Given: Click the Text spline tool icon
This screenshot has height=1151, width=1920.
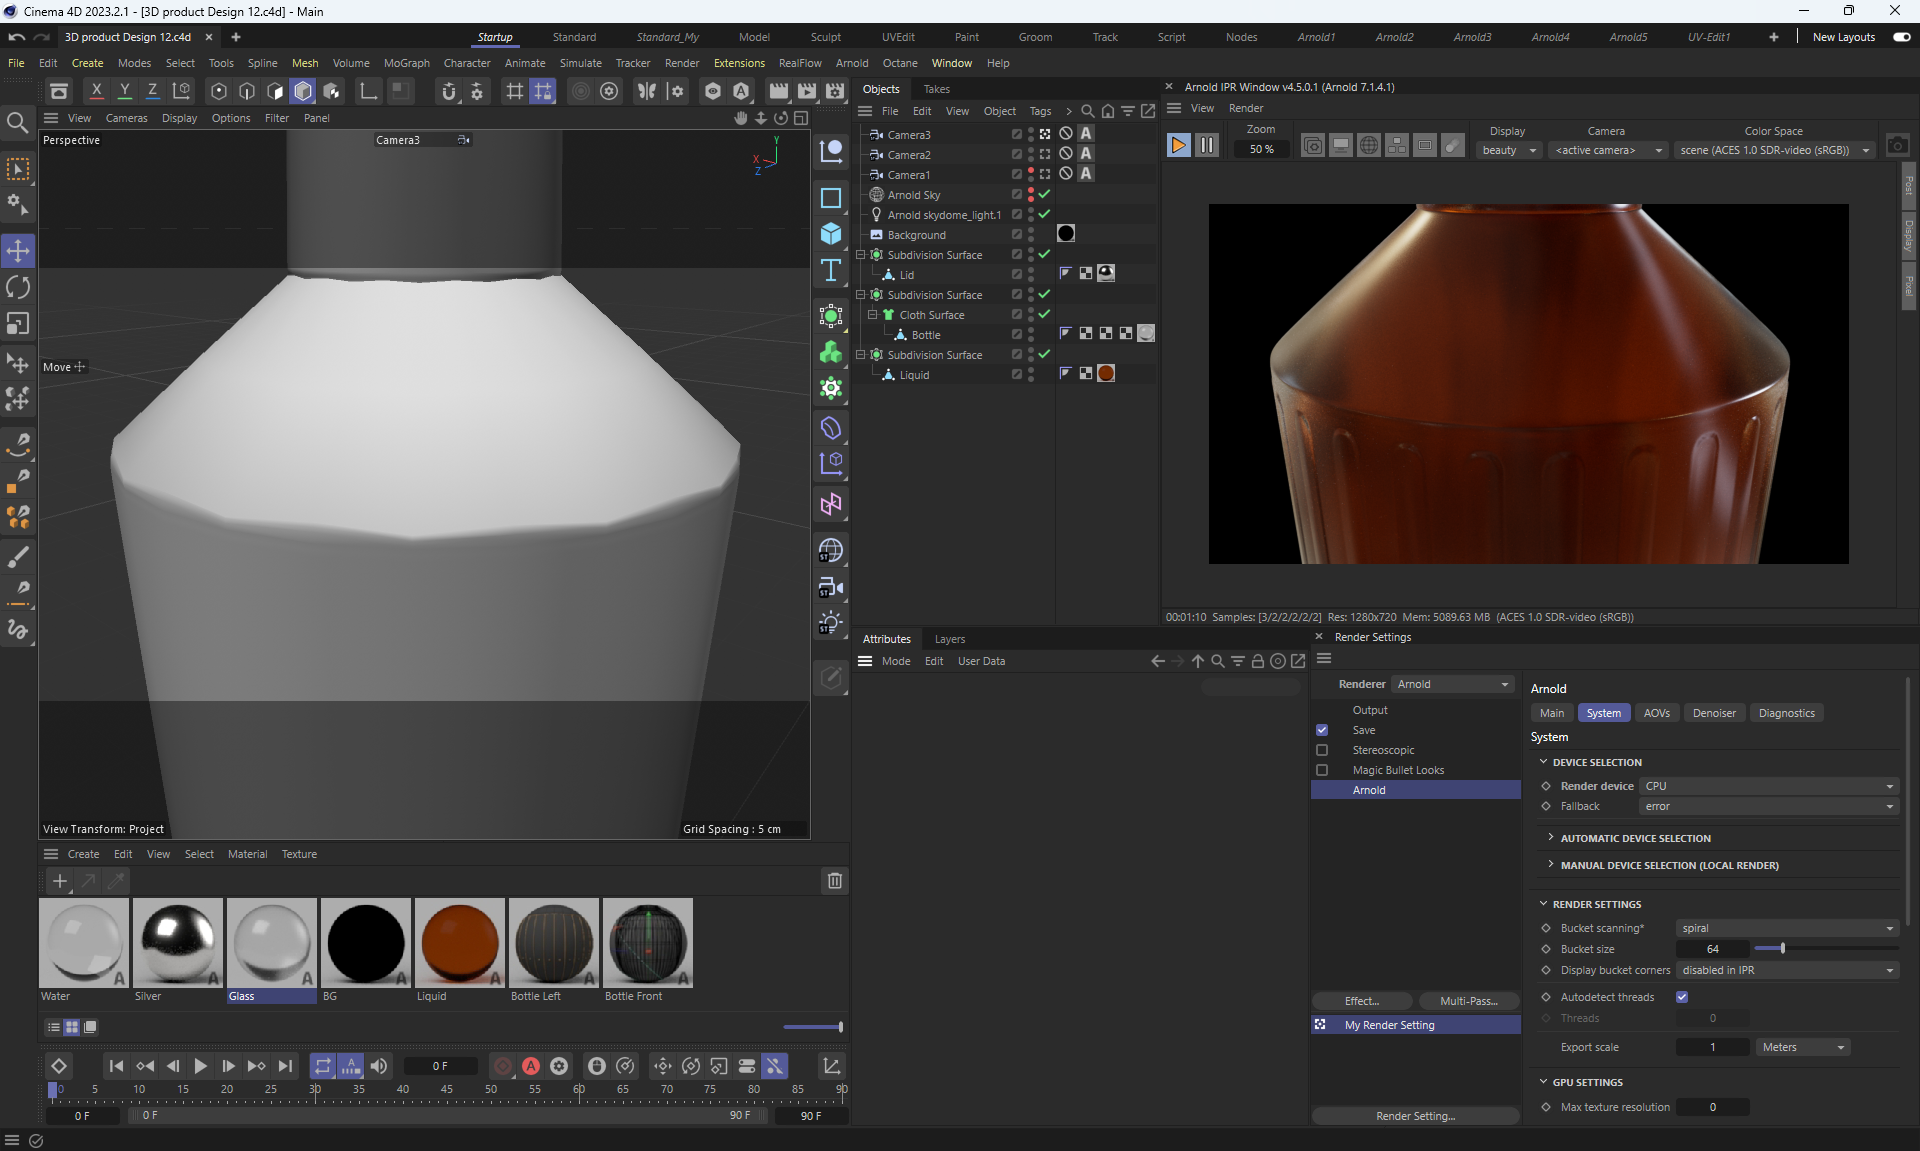Looking at the screenshot, I should [830, 270].
